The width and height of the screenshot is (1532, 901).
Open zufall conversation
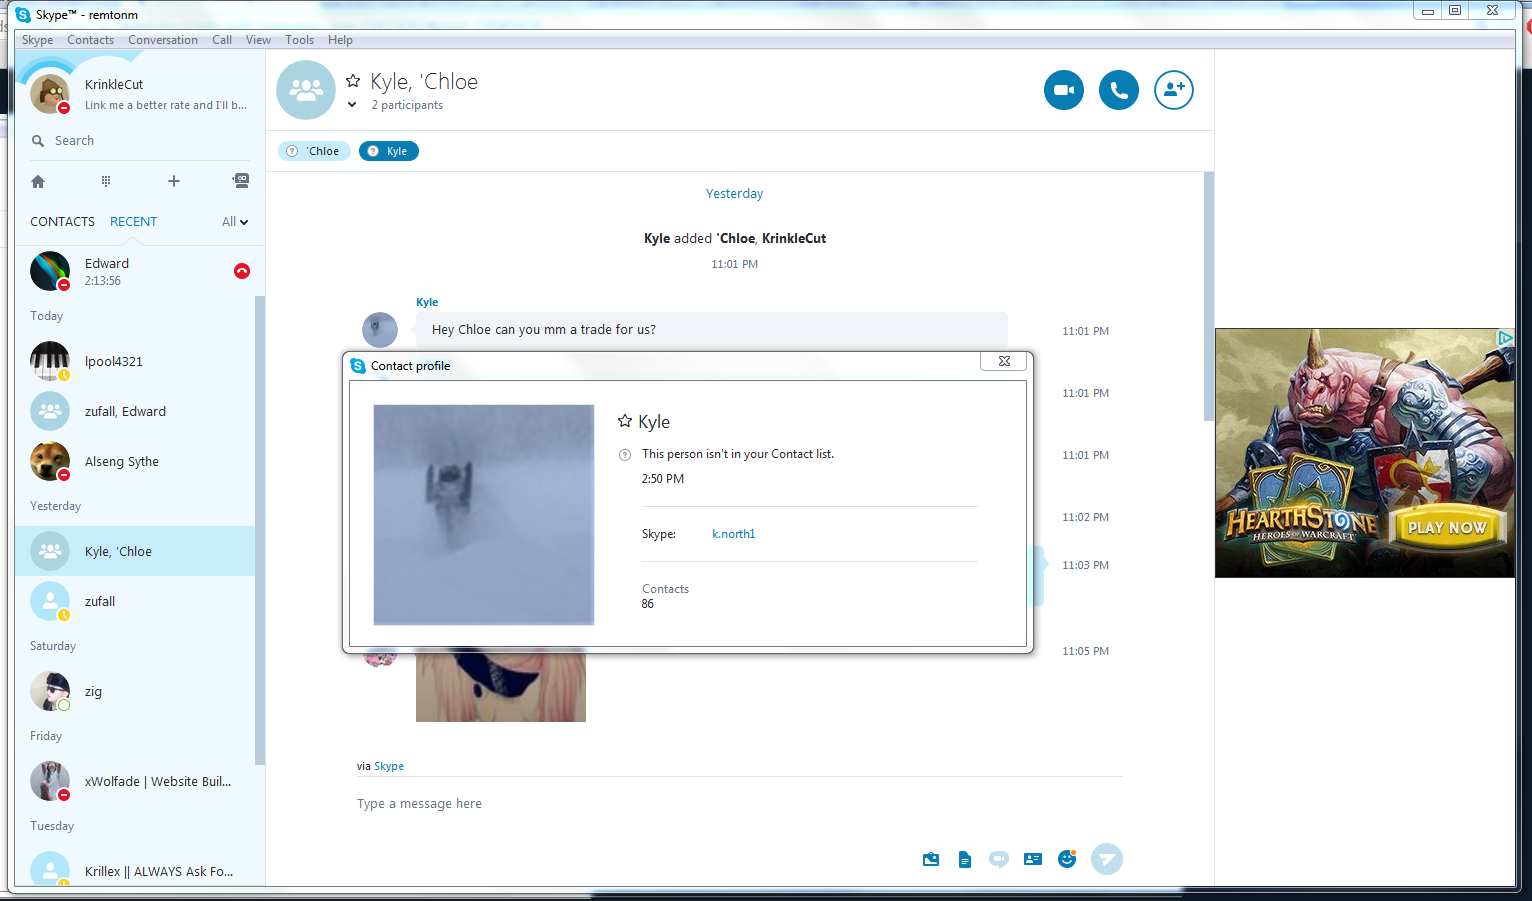coord(135,601)
